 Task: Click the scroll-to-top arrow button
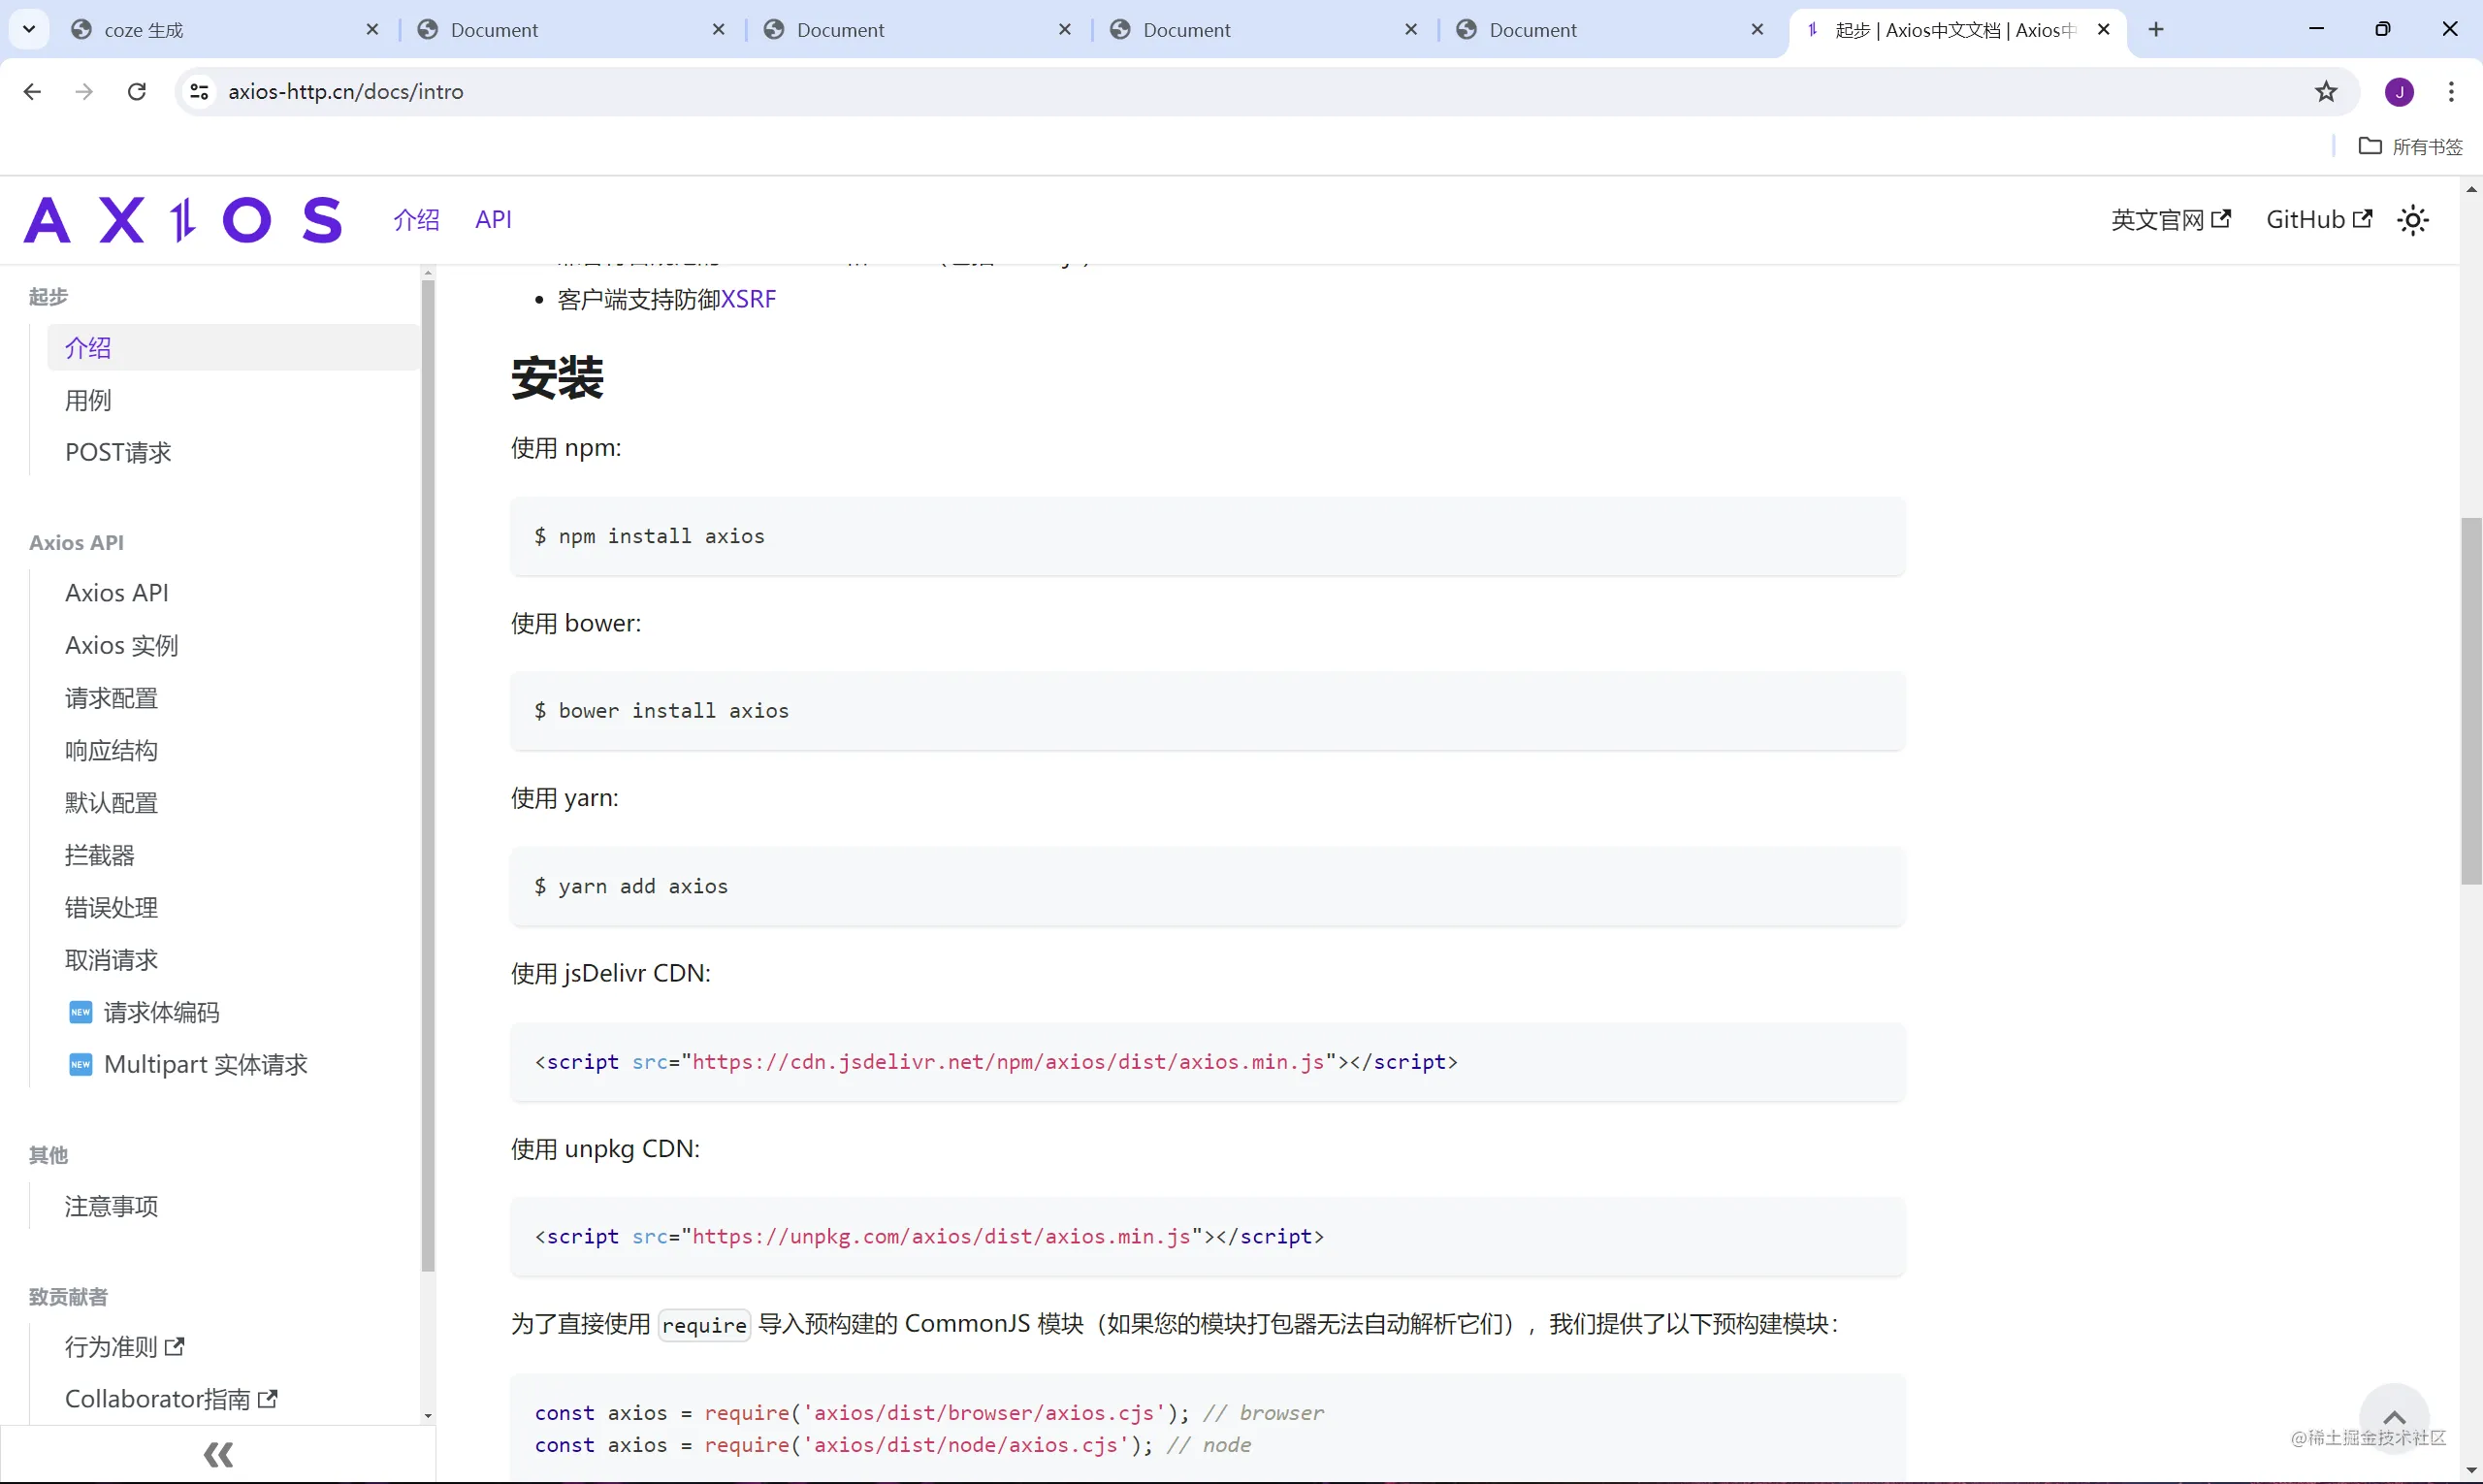coord(2393,1418)
